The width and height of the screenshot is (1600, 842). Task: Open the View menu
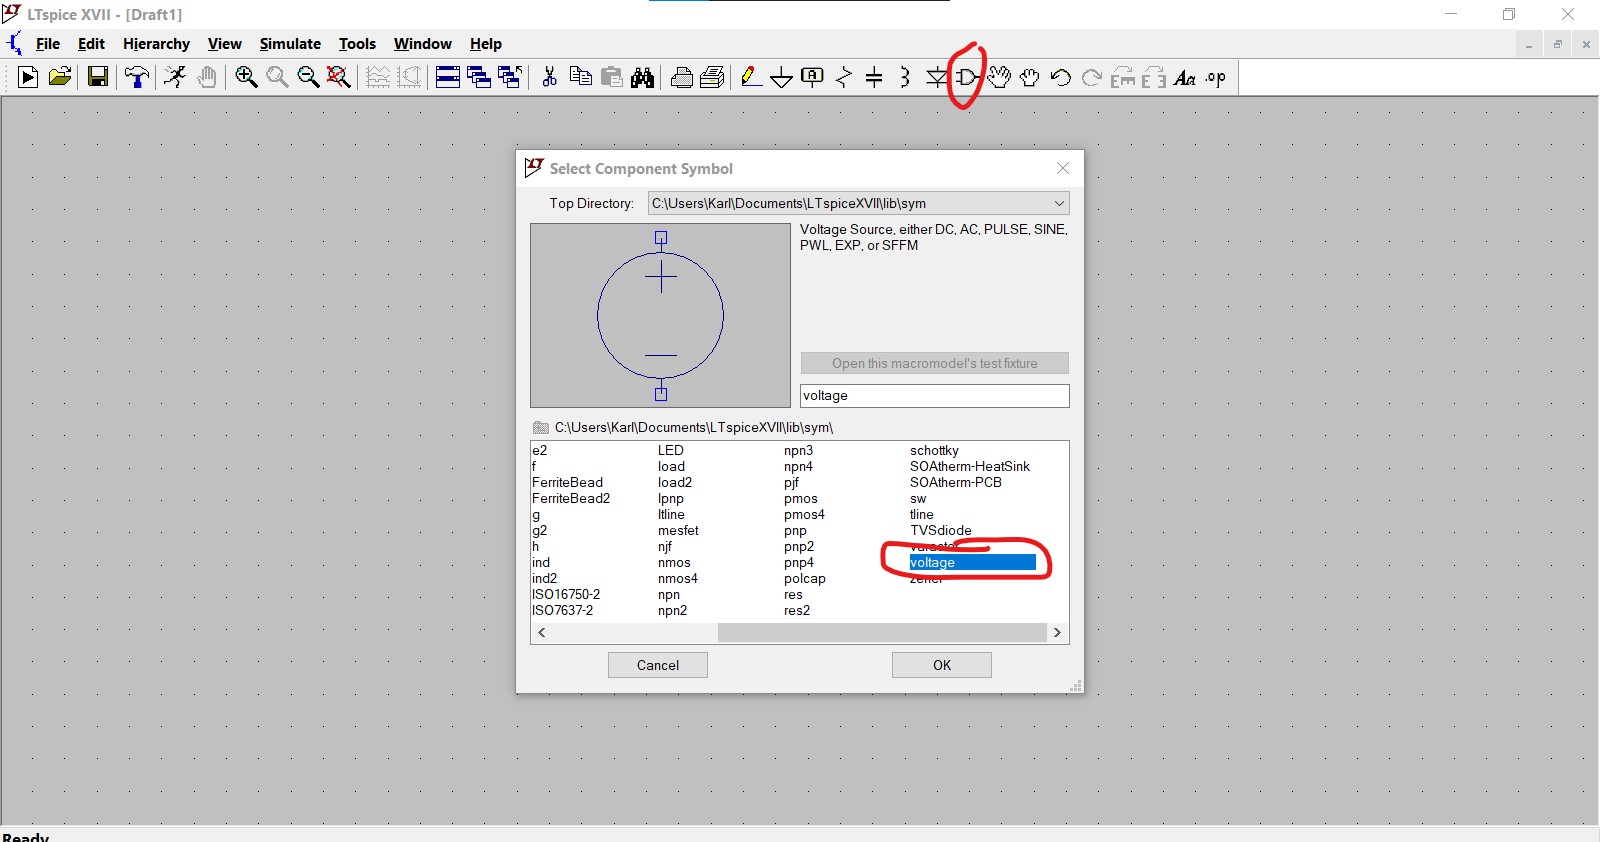pos(225,44)
